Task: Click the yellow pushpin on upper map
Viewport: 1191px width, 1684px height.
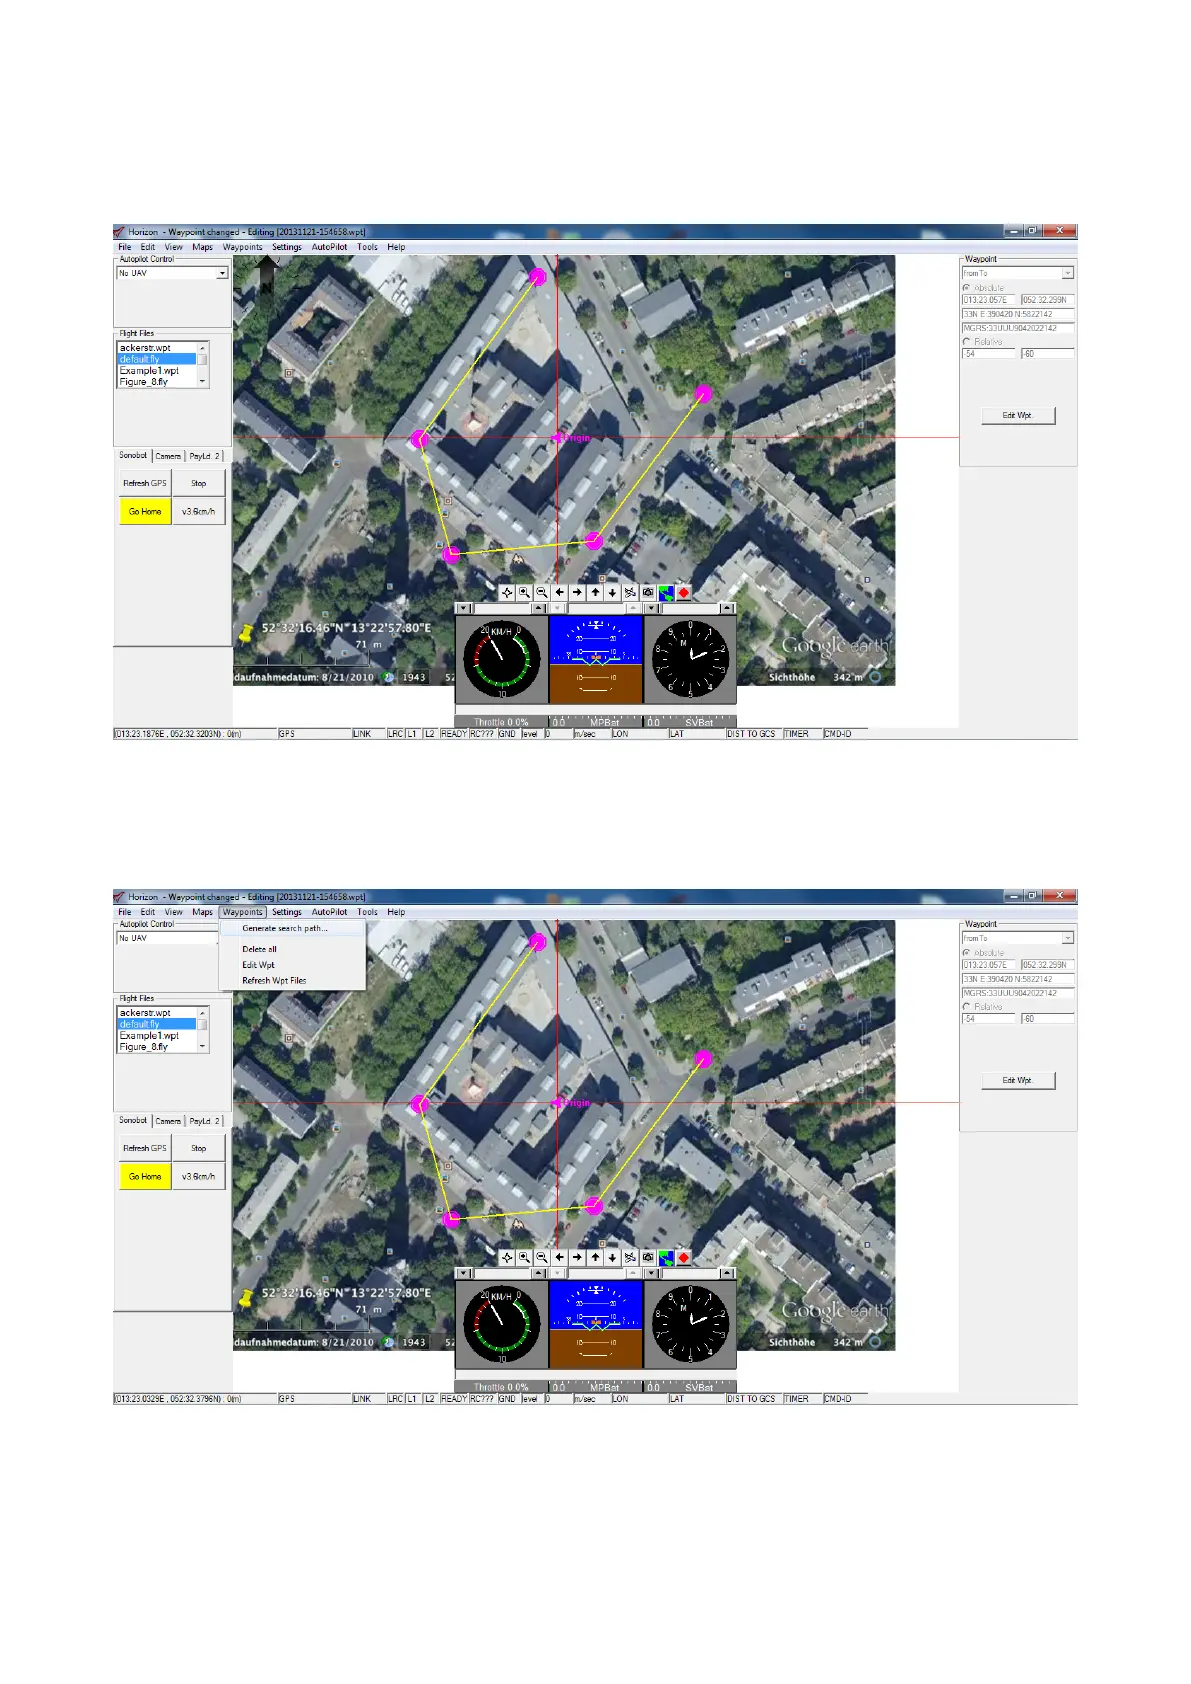Action: tap(246, 633)
